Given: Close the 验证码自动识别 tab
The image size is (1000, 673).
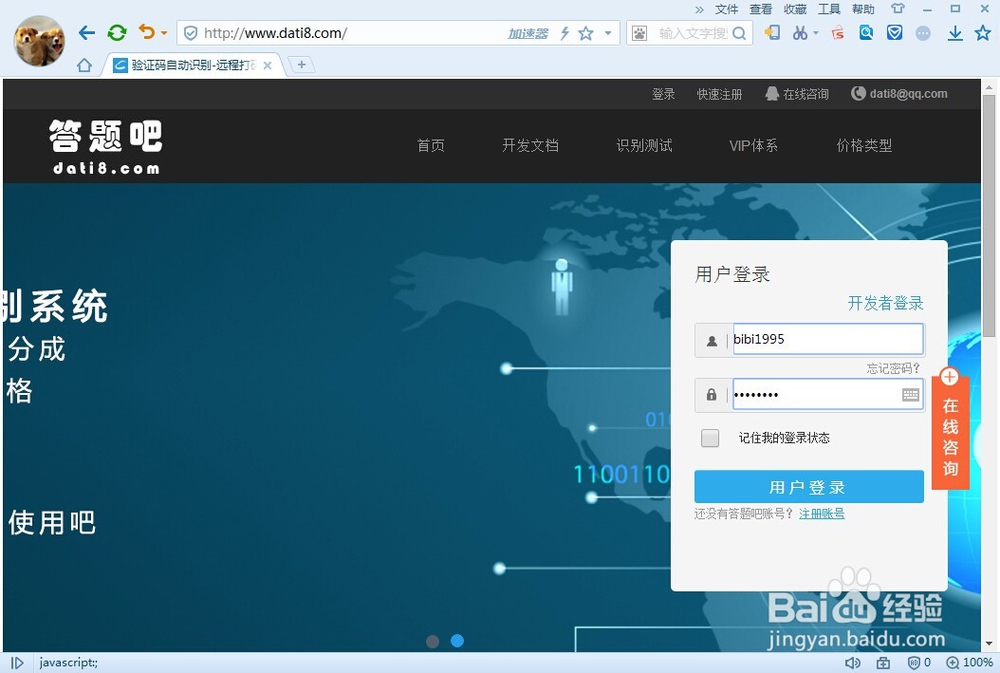Looking at the screenshot, I should pyautogui.click(x=267, y=65).
